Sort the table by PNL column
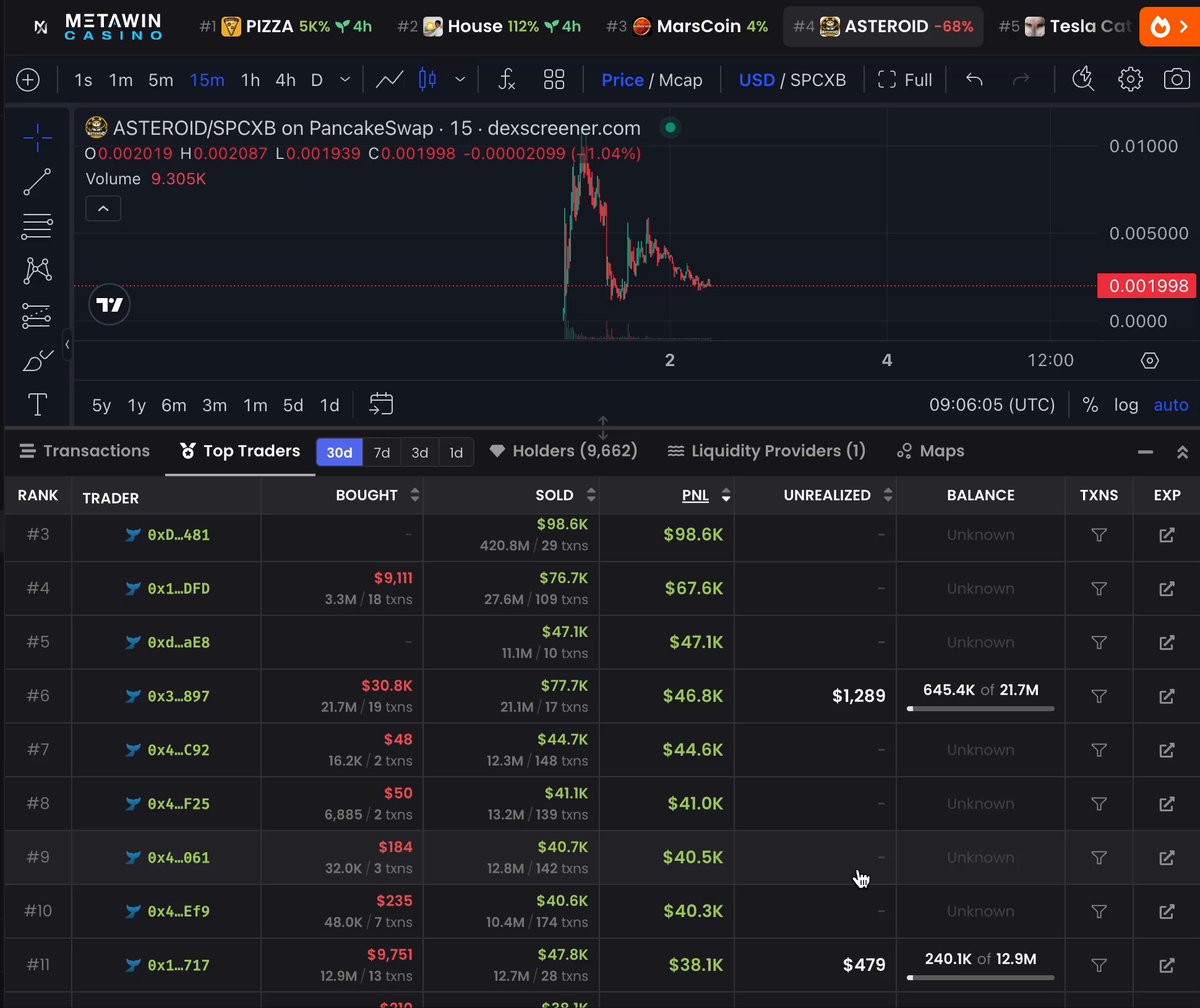Screen dimensions: 1200x1008 point(705,495)
